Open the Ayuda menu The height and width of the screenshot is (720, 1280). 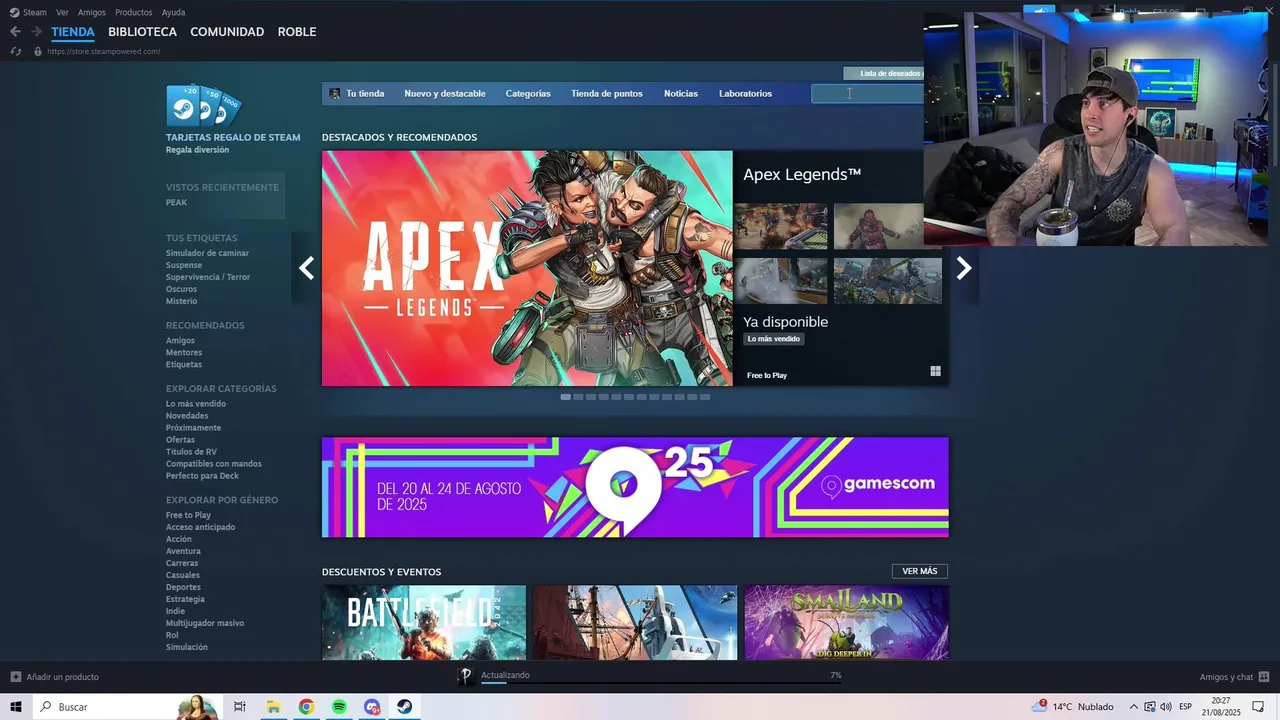click(x=173, y=12)
